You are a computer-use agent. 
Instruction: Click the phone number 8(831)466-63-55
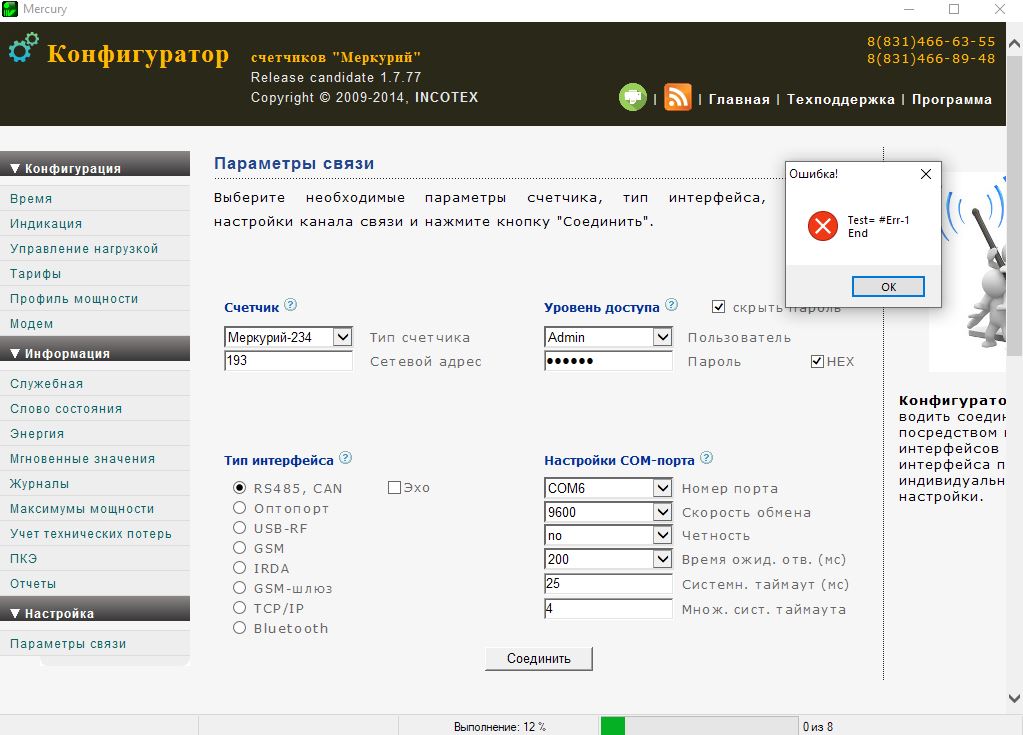931,42
